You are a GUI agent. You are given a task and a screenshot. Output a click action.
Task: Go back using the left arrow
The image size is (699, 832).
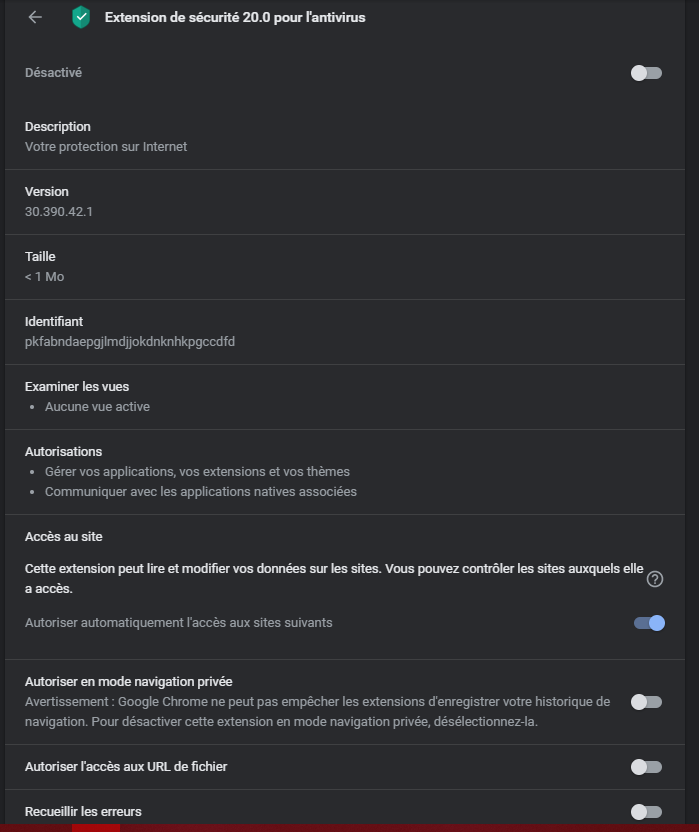click(35, 17)
